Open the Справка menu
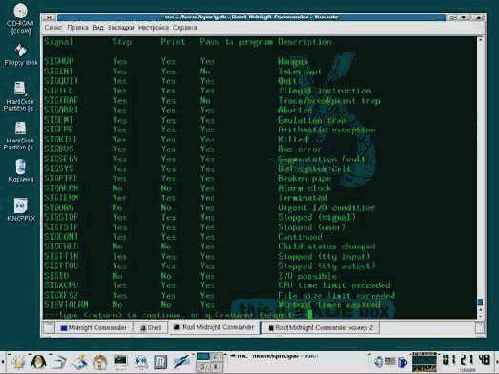The image size is (499, 374). click(x=185, y=28)
